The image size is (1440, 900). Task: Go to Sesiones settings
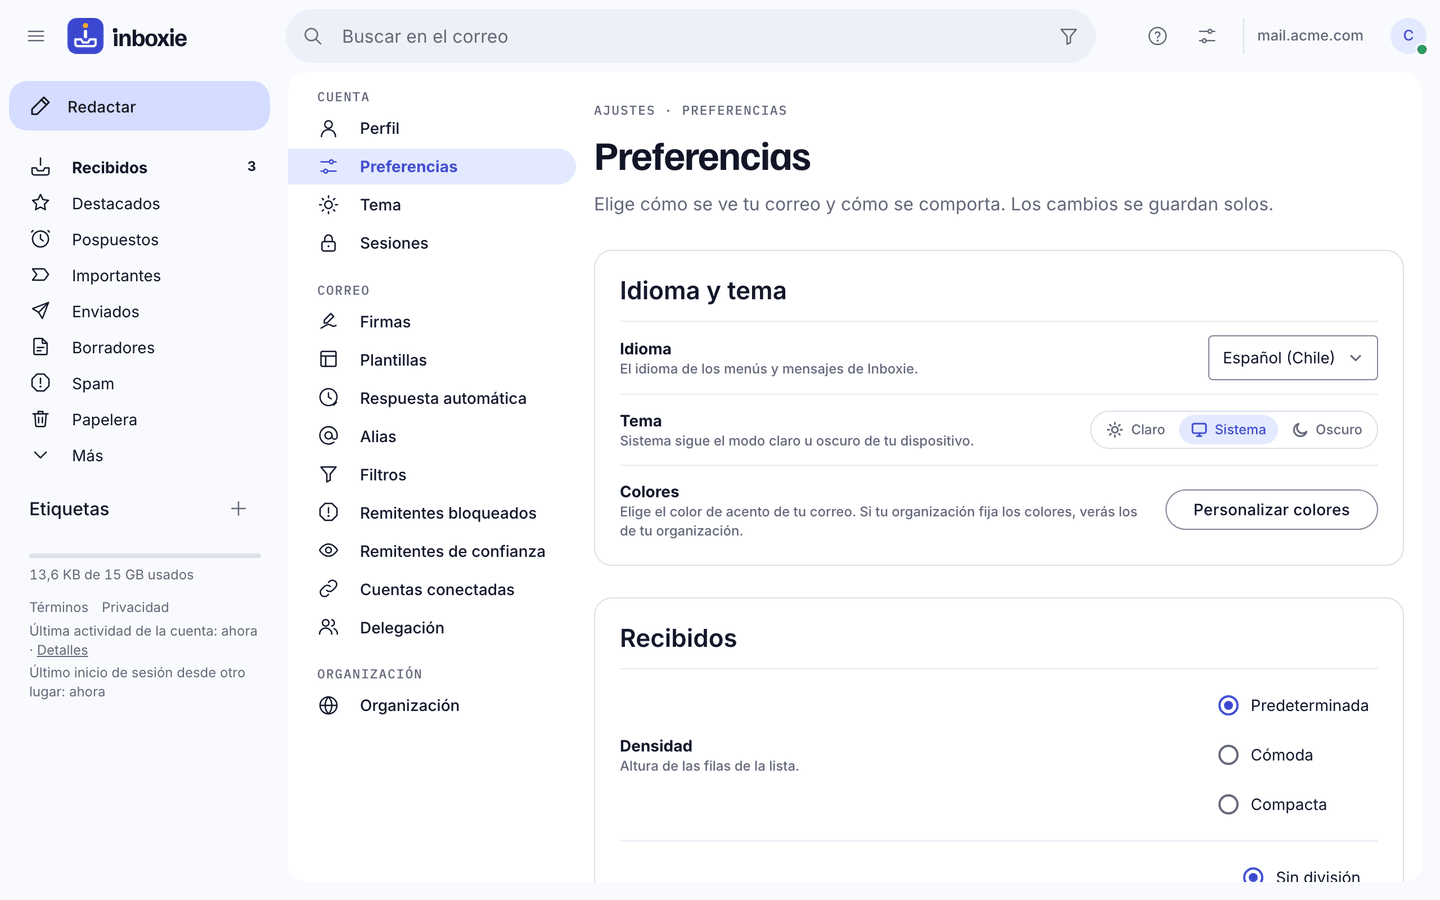click(432, 243)
